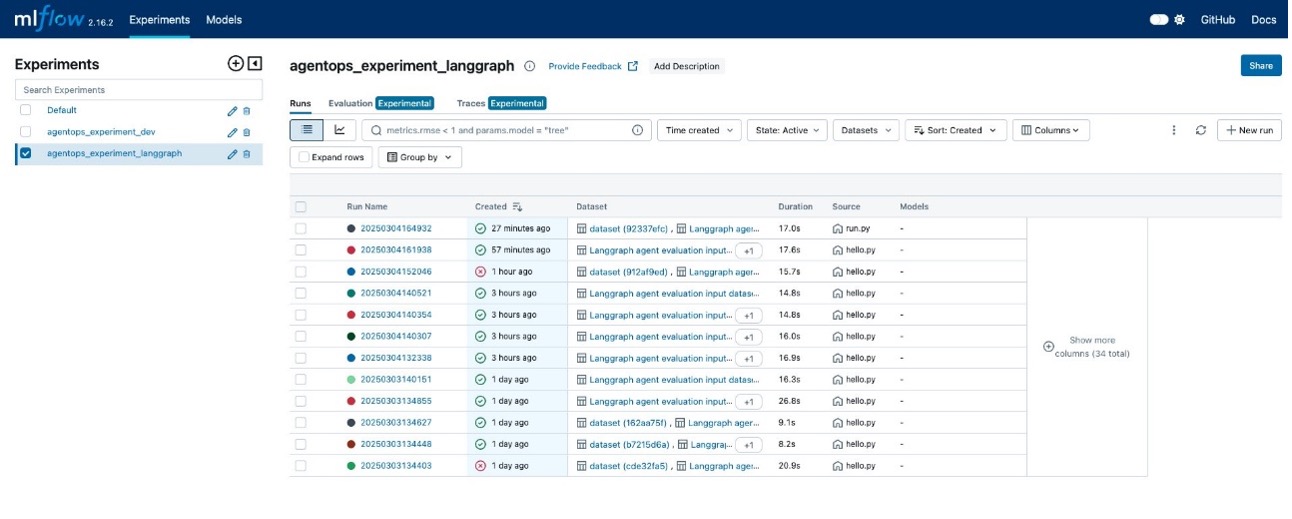Switch to chart view
Image resolution: width=1292 pixels, height=519 pixels.
point(340,130)
